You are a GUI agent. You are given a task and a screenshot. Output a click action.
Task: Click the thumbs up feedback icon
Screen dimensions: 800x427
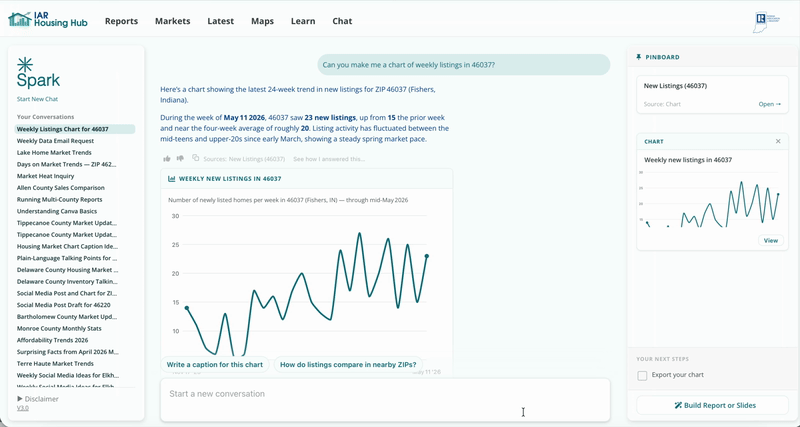pos(167,159)
